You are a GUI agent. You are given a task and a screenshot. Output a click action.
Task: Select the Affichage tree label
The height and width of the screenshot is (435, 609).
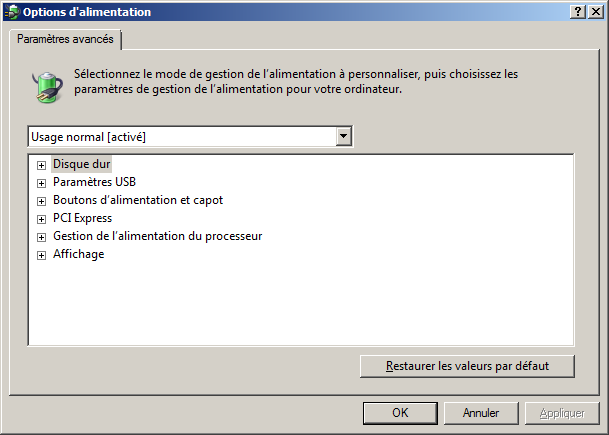point(79,255)
